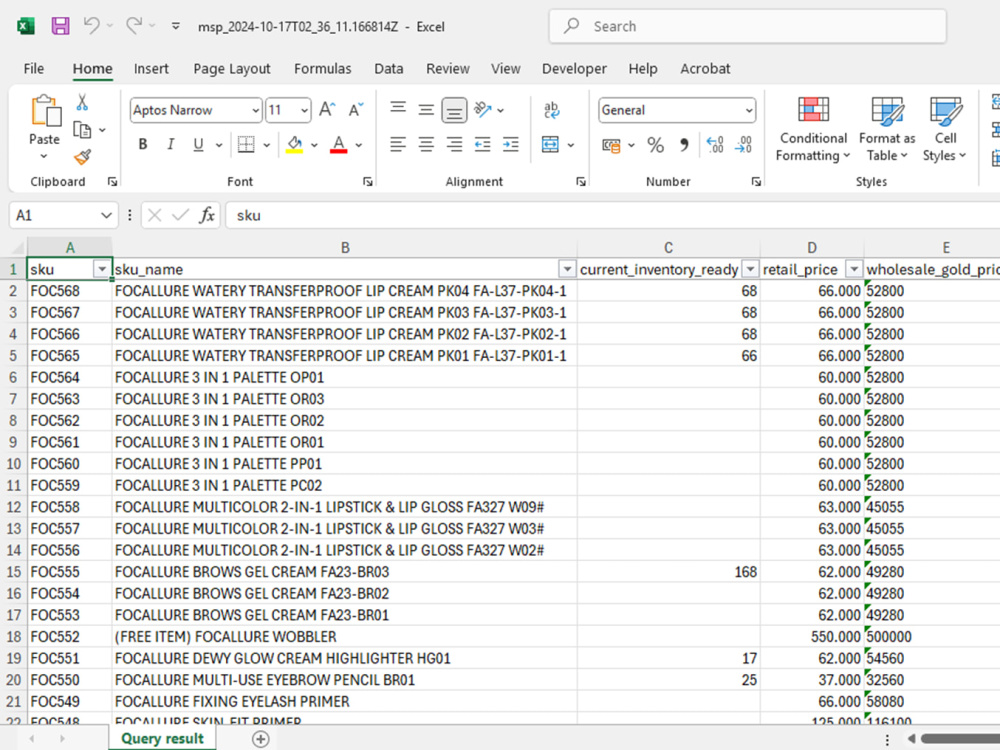Image resolution: width=1000 pixels, height=750 pixels.
Task: Customize Quick Access Toolbar dropdown
Action: point(175,26)
